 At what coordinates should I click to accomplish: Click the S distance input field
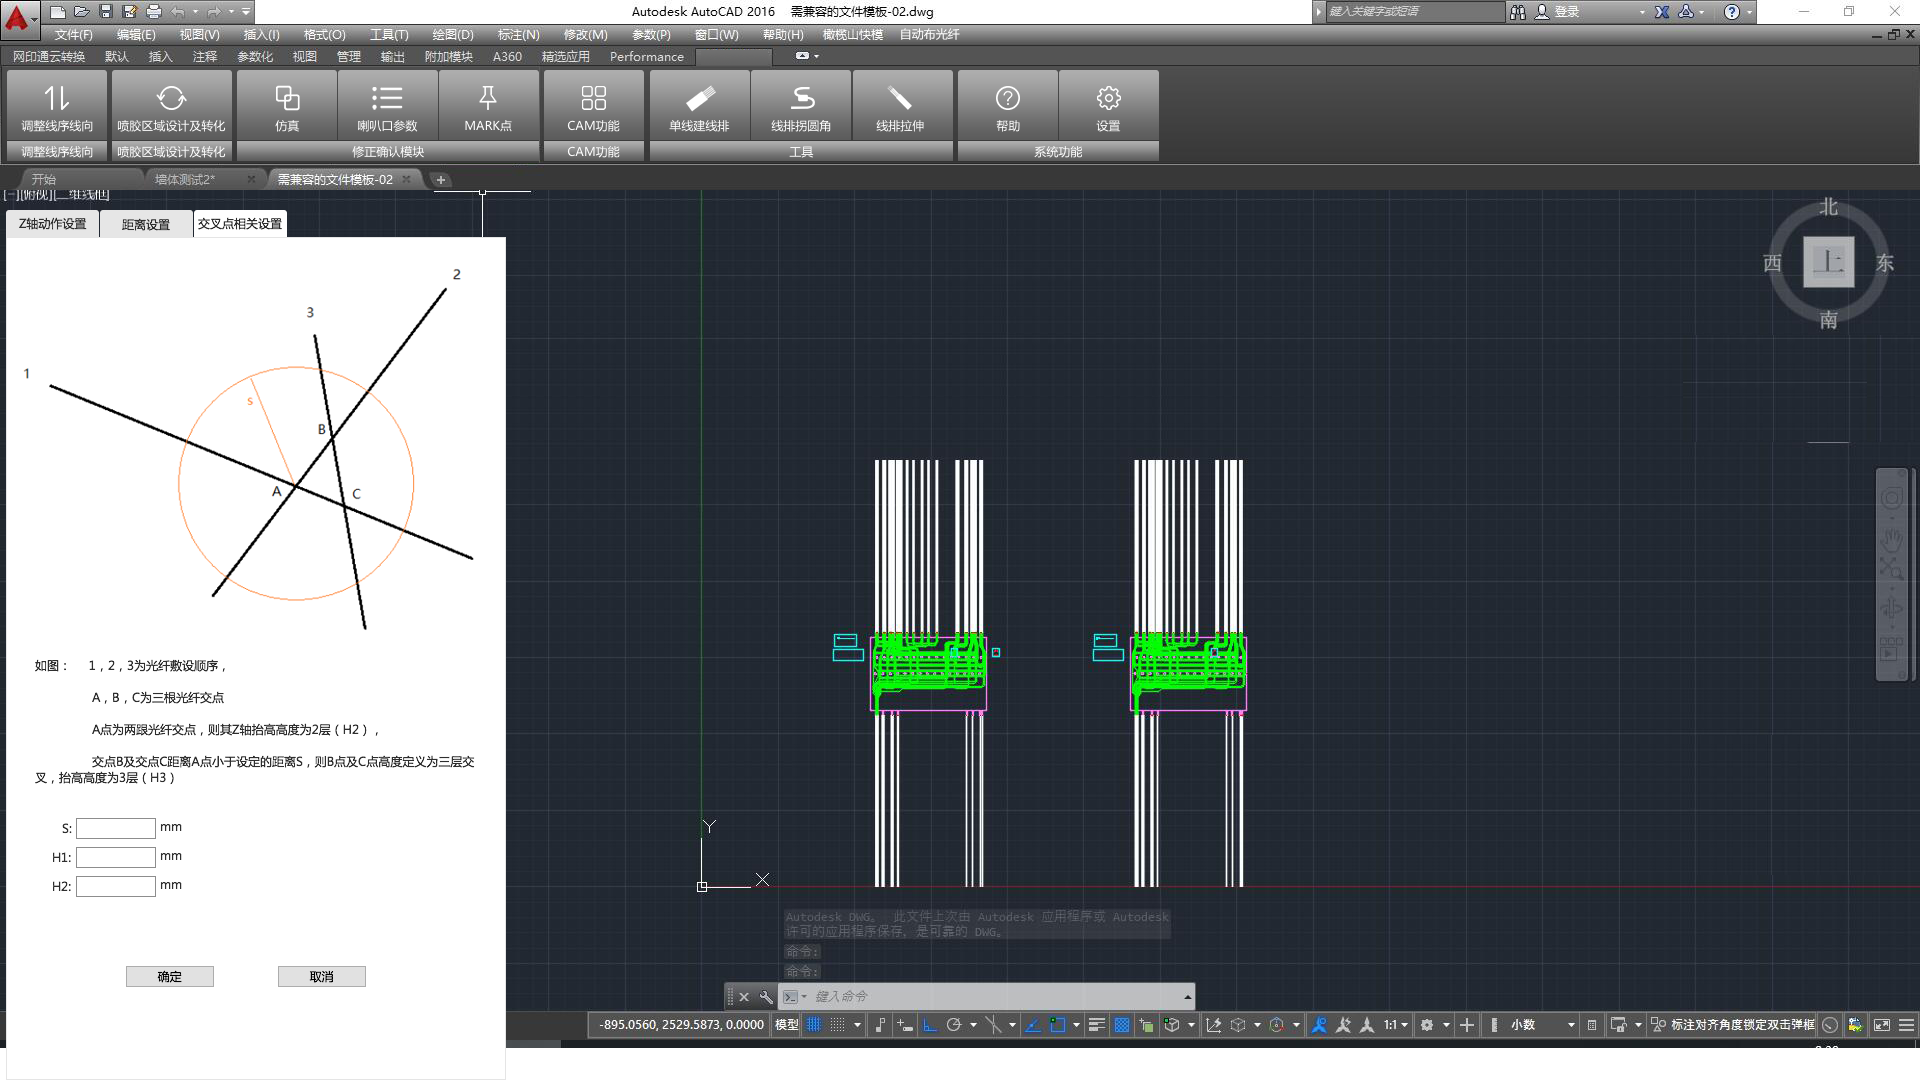click(x=116, y=828)
